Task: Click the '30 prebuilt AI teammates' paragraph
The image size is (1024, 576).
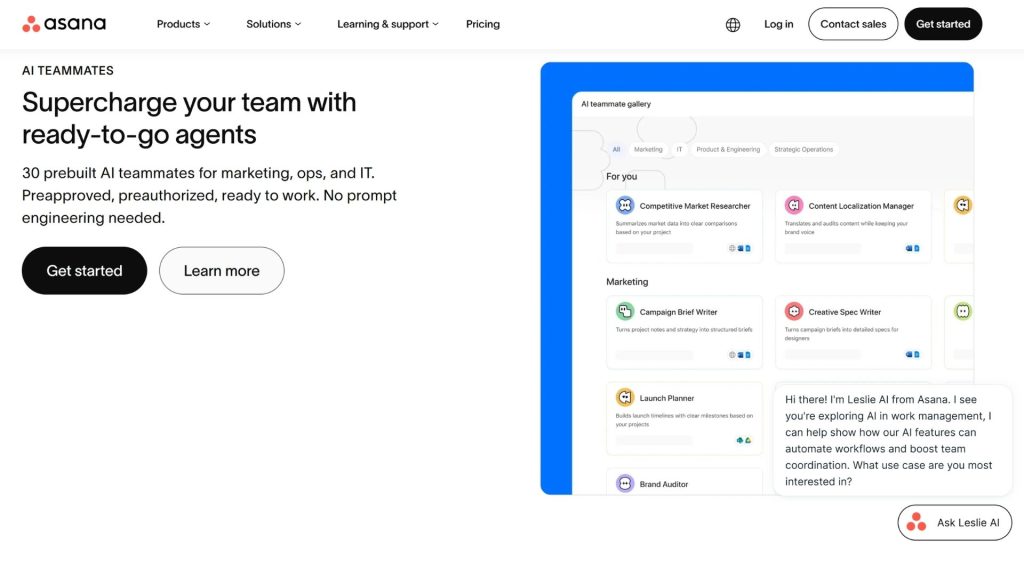Action: (209, 195)
